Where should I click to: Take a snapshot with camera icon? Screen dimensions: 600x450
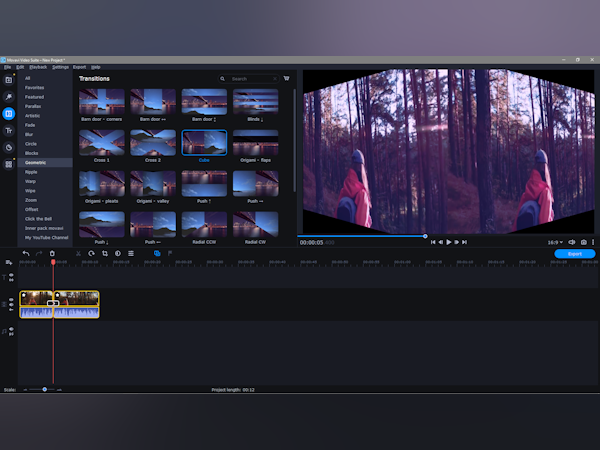584,242
